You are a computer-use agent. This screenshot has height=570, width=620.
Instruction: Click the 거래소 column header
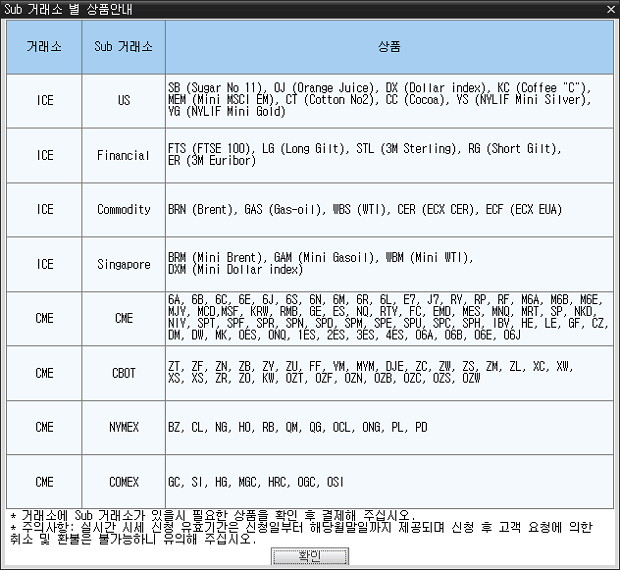pyautogui.click(x=44, y=47)
